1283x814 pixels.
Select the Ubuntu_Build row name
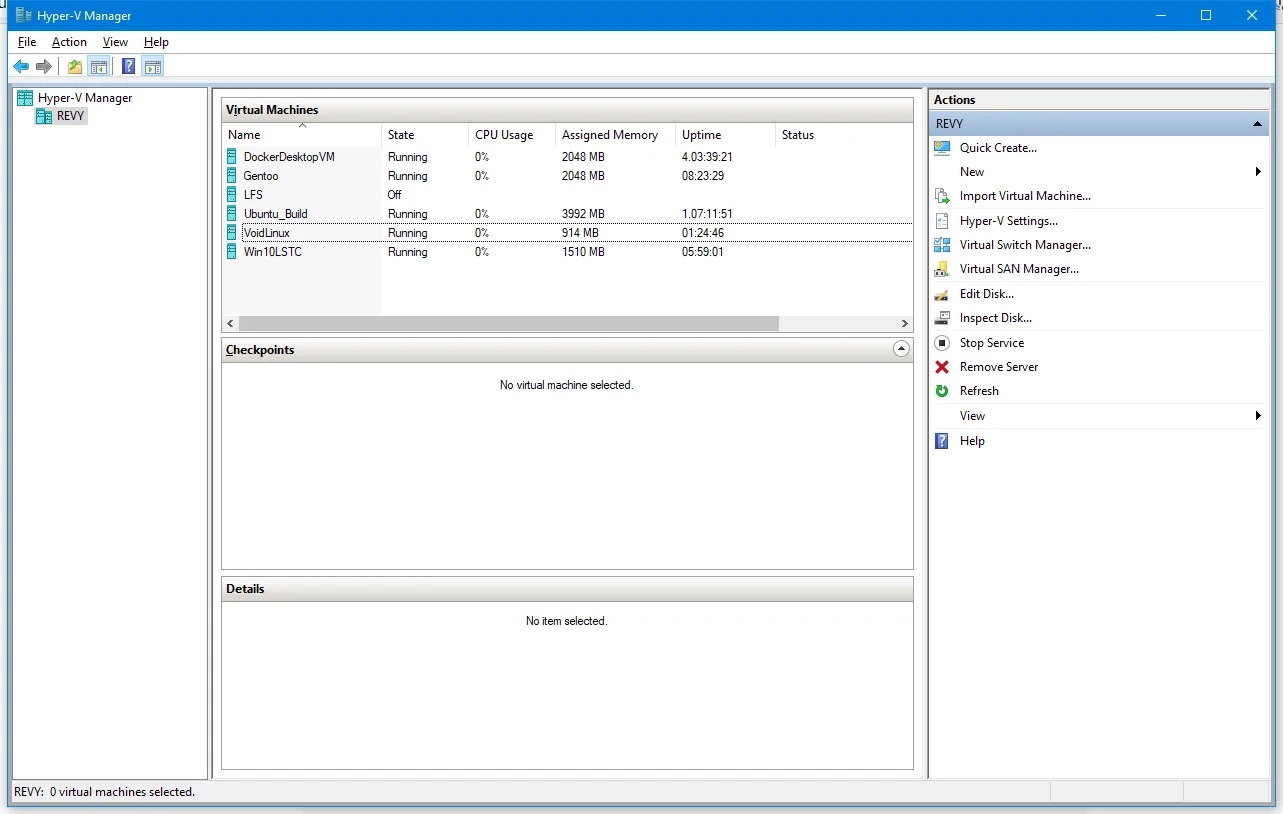[x=275, y=214]
